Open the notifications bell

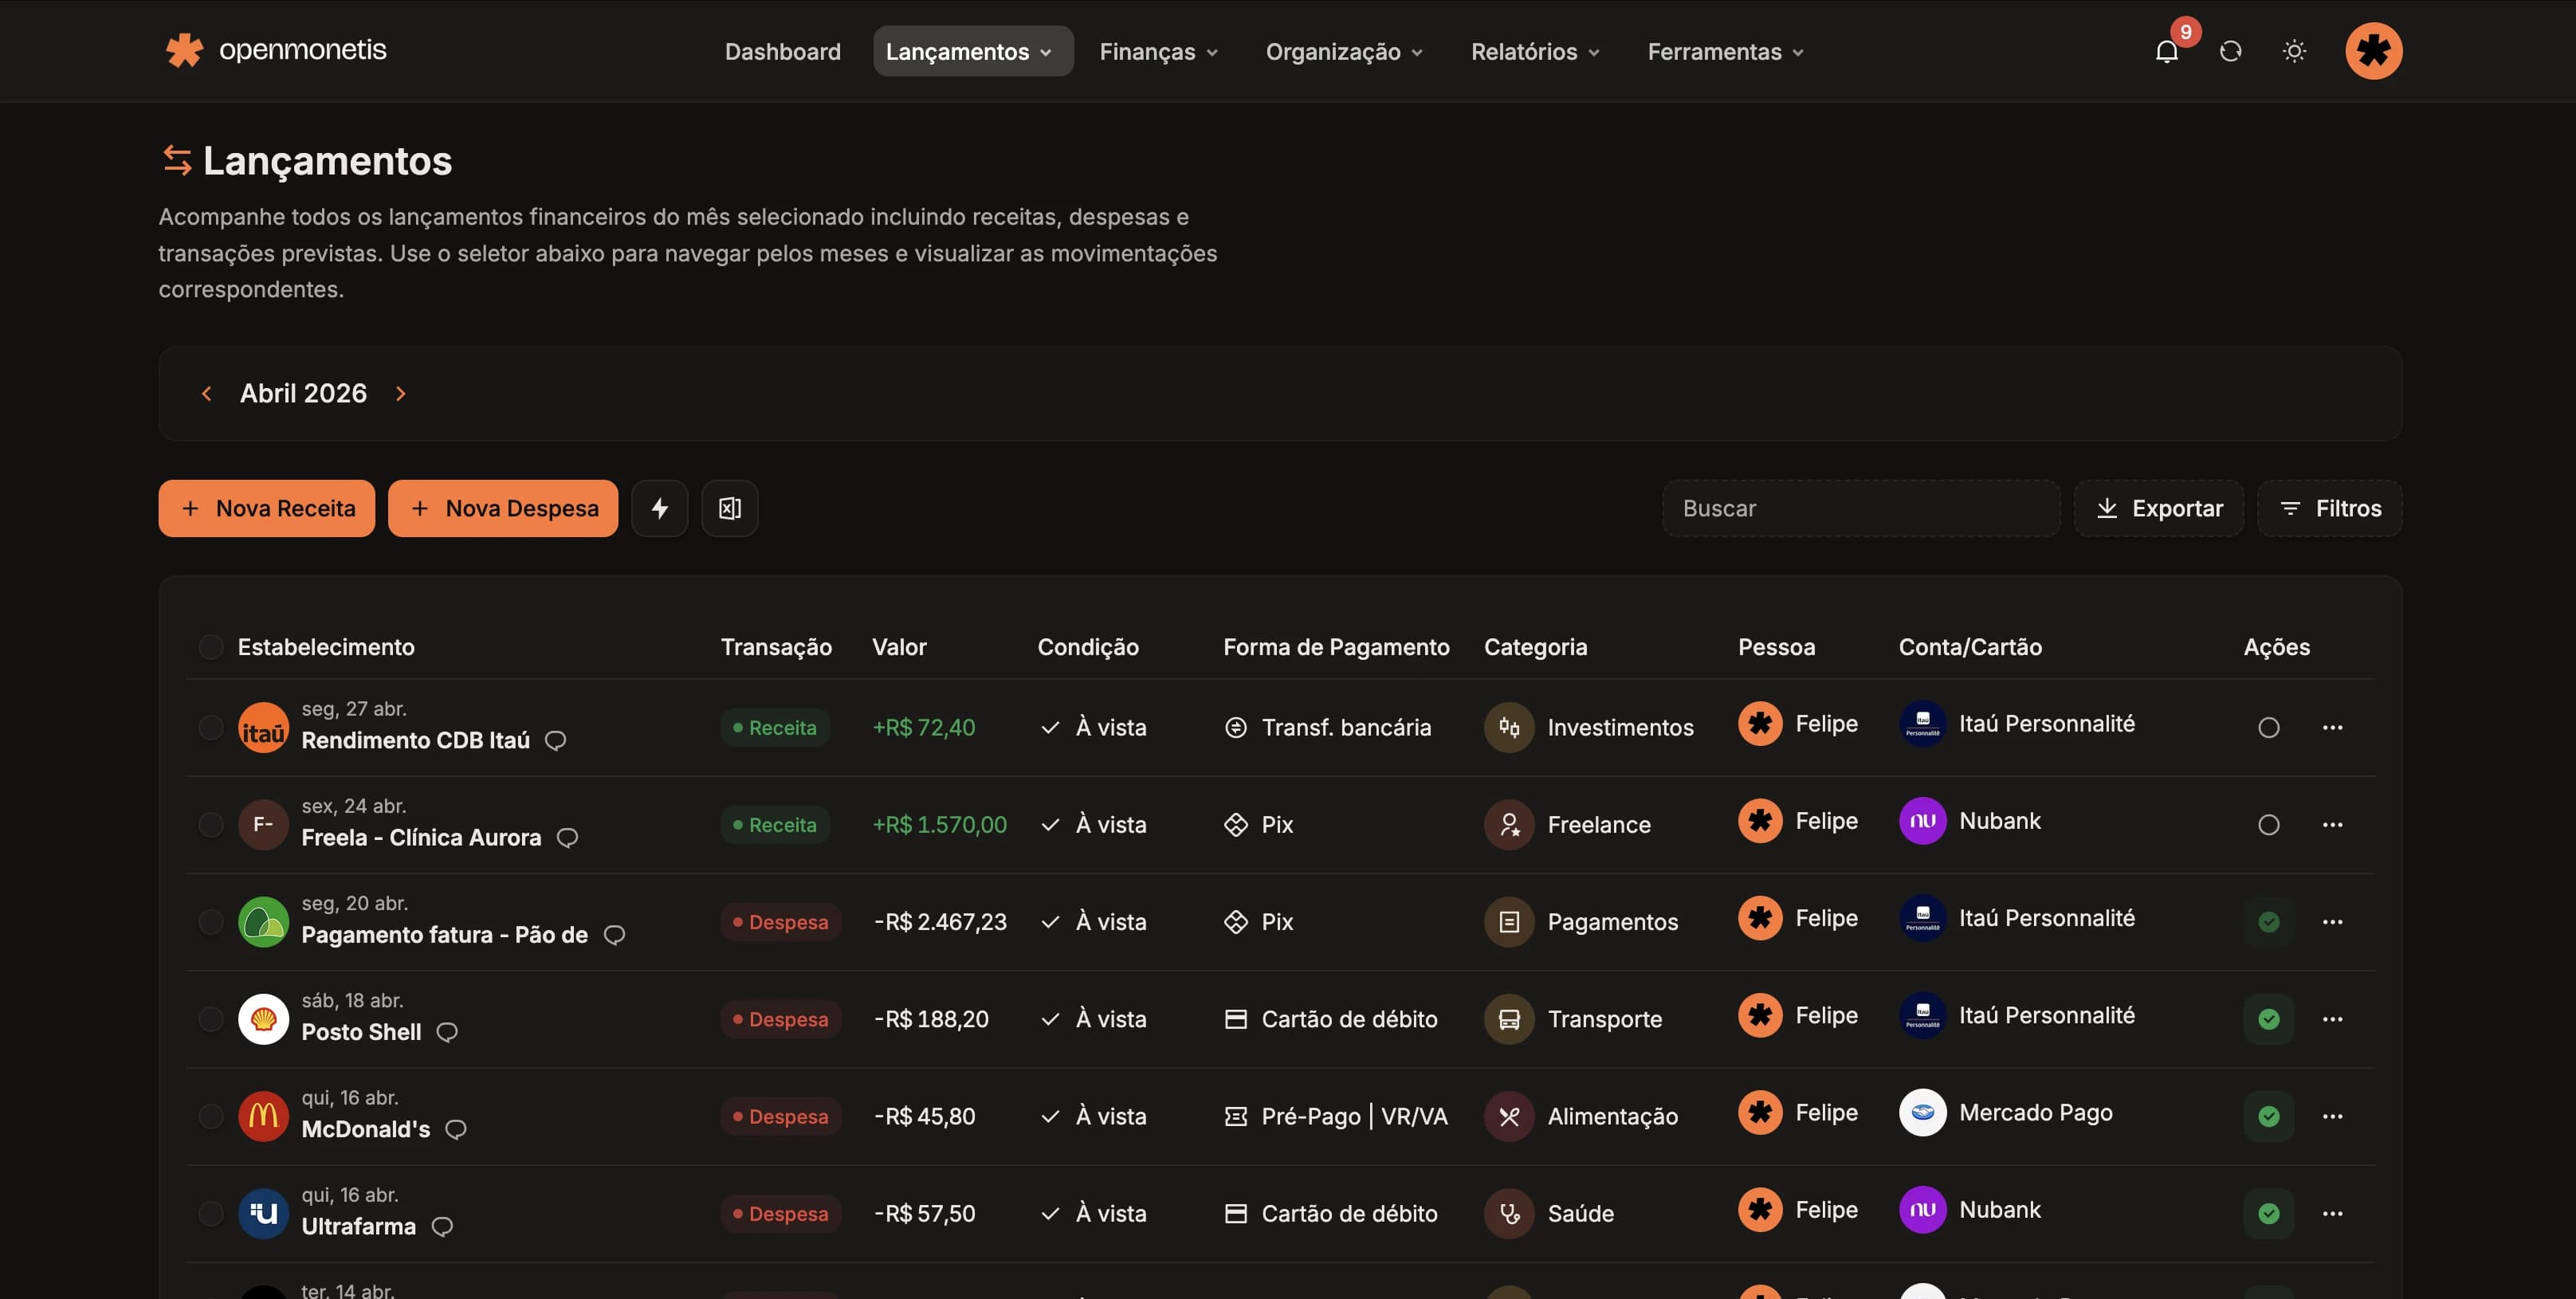[x=2166, y=52]
